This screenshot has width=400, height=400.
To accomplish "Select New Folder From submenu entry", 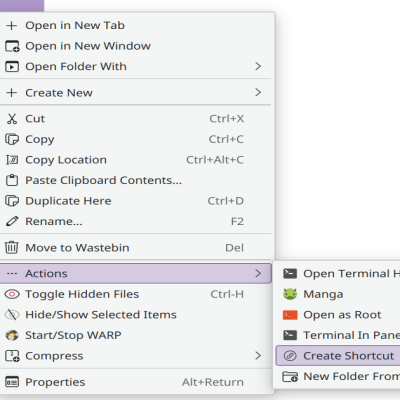I will [x=338, y=376].
